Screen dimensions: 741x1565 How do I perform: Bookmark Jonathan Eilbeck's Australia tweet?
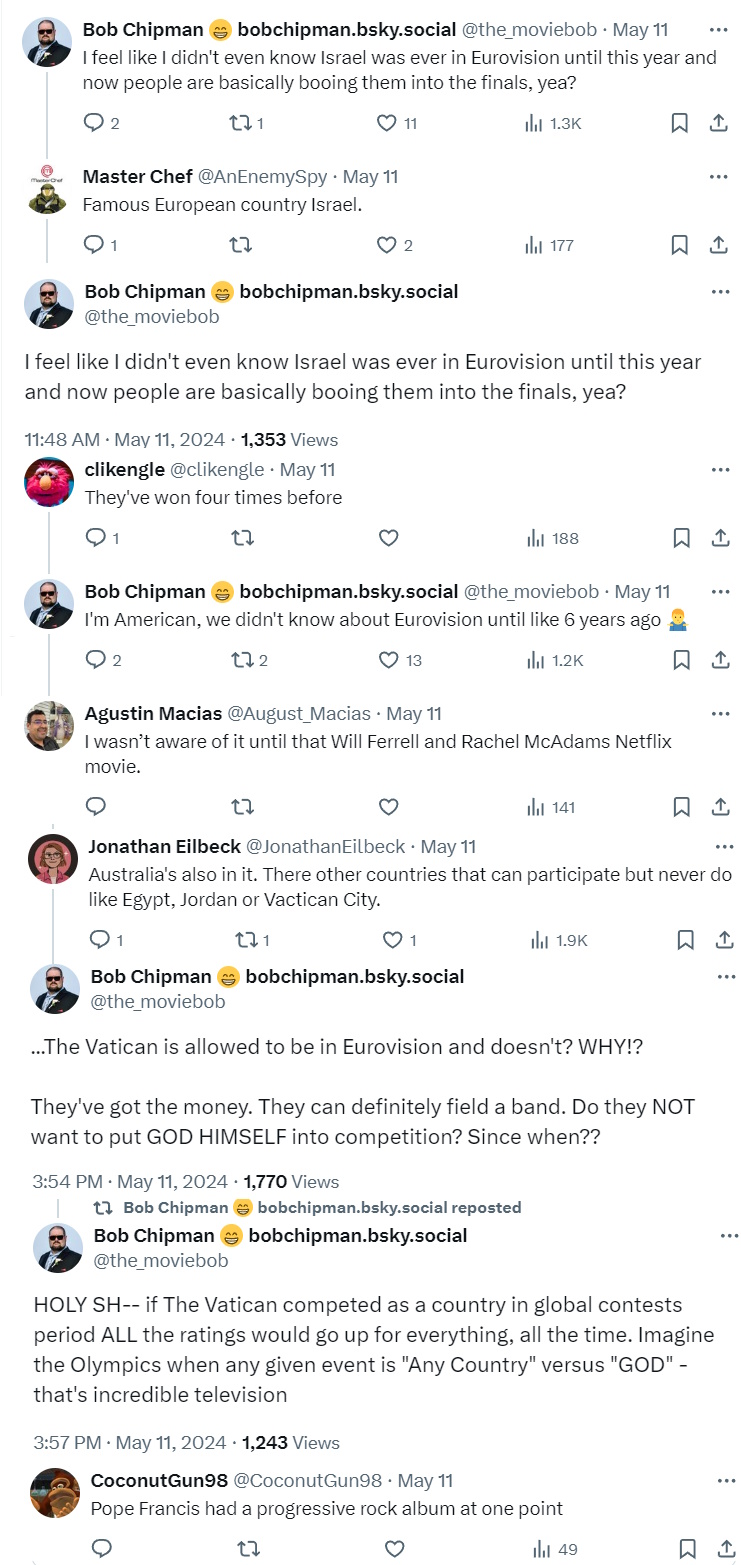tap(685, 940)
